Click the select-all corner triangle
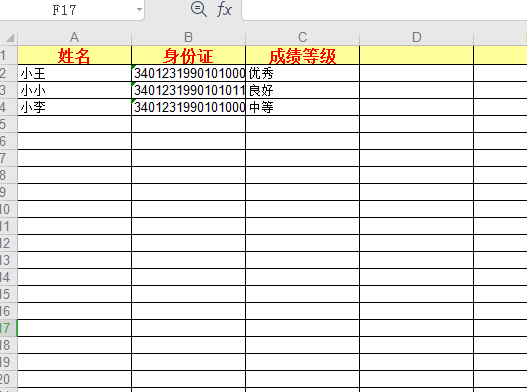This screenshot has width=527, height=392. click(x=10, y=38)
